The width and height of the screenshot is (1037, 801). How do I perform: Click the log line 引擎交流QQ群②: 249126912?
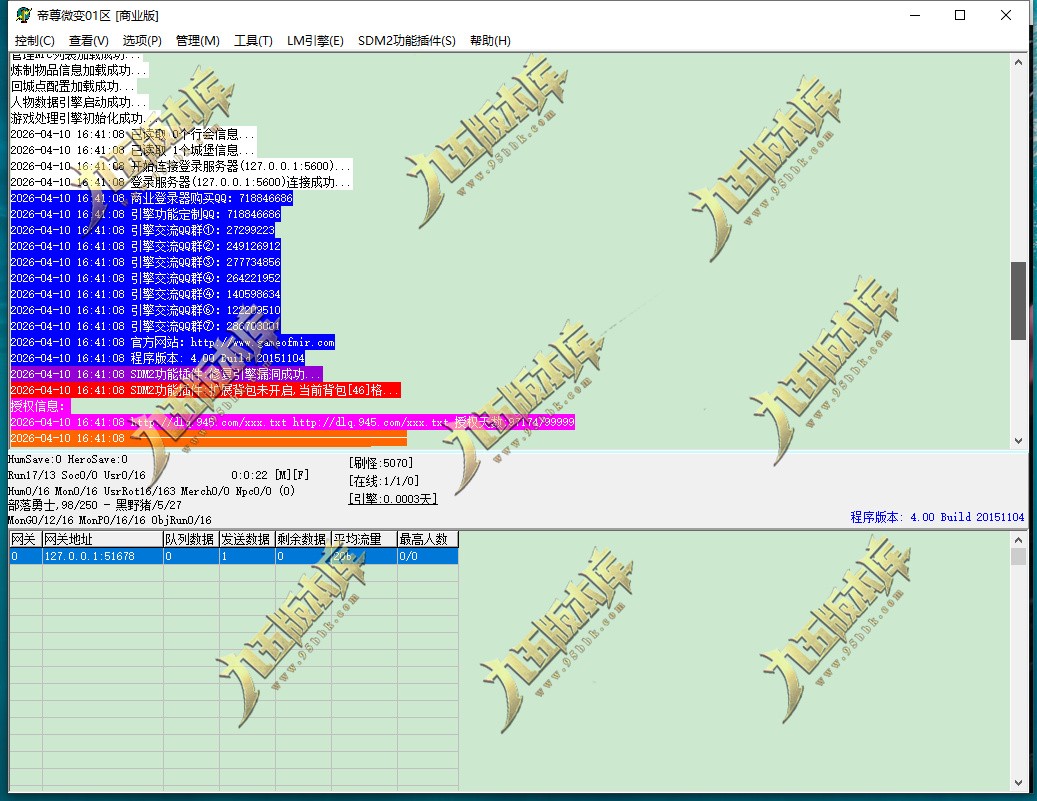145,246
